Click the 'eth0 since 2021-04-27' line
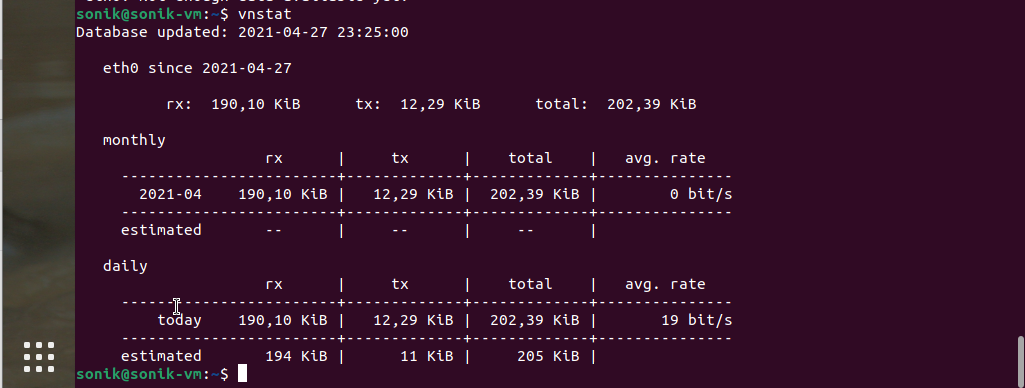Viewport: 1025px width, 388px height. [197, 68]
